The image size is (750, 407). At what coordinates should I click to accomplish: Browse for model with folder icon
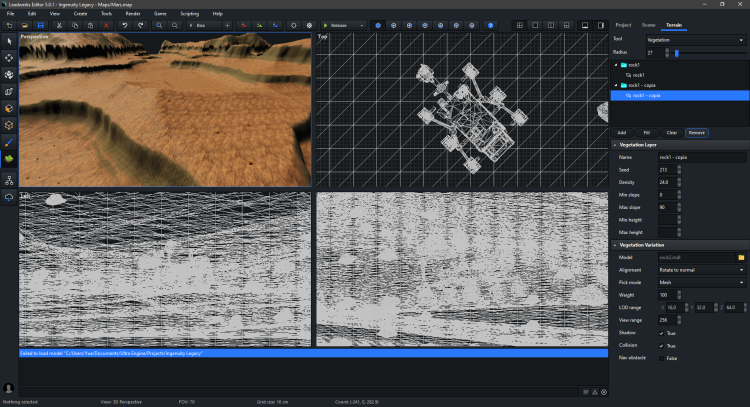[741, 257]
